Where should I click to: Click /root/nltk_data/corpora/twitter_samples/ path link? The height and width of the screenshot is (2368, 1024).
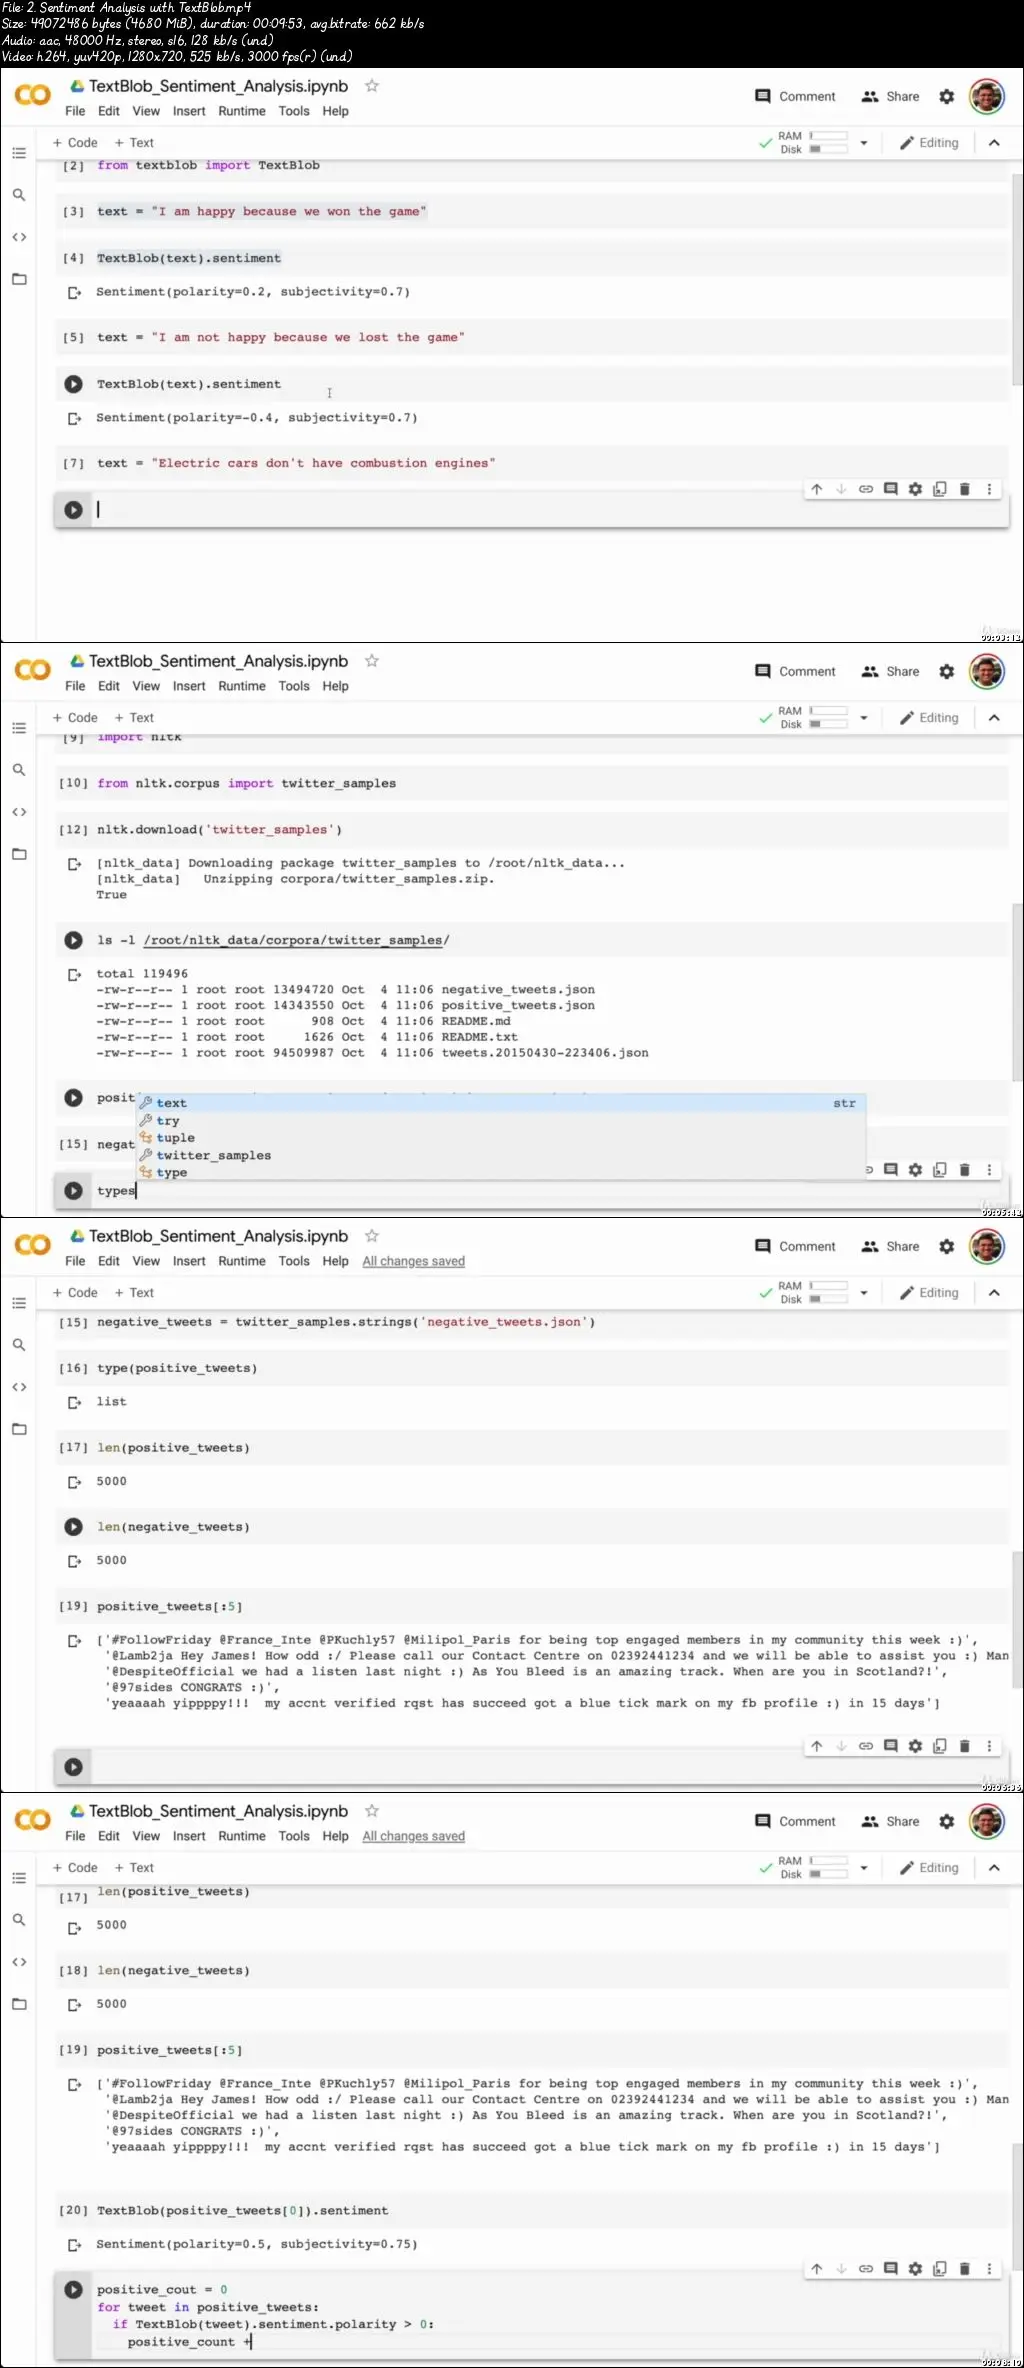click(x=296, y=940)
